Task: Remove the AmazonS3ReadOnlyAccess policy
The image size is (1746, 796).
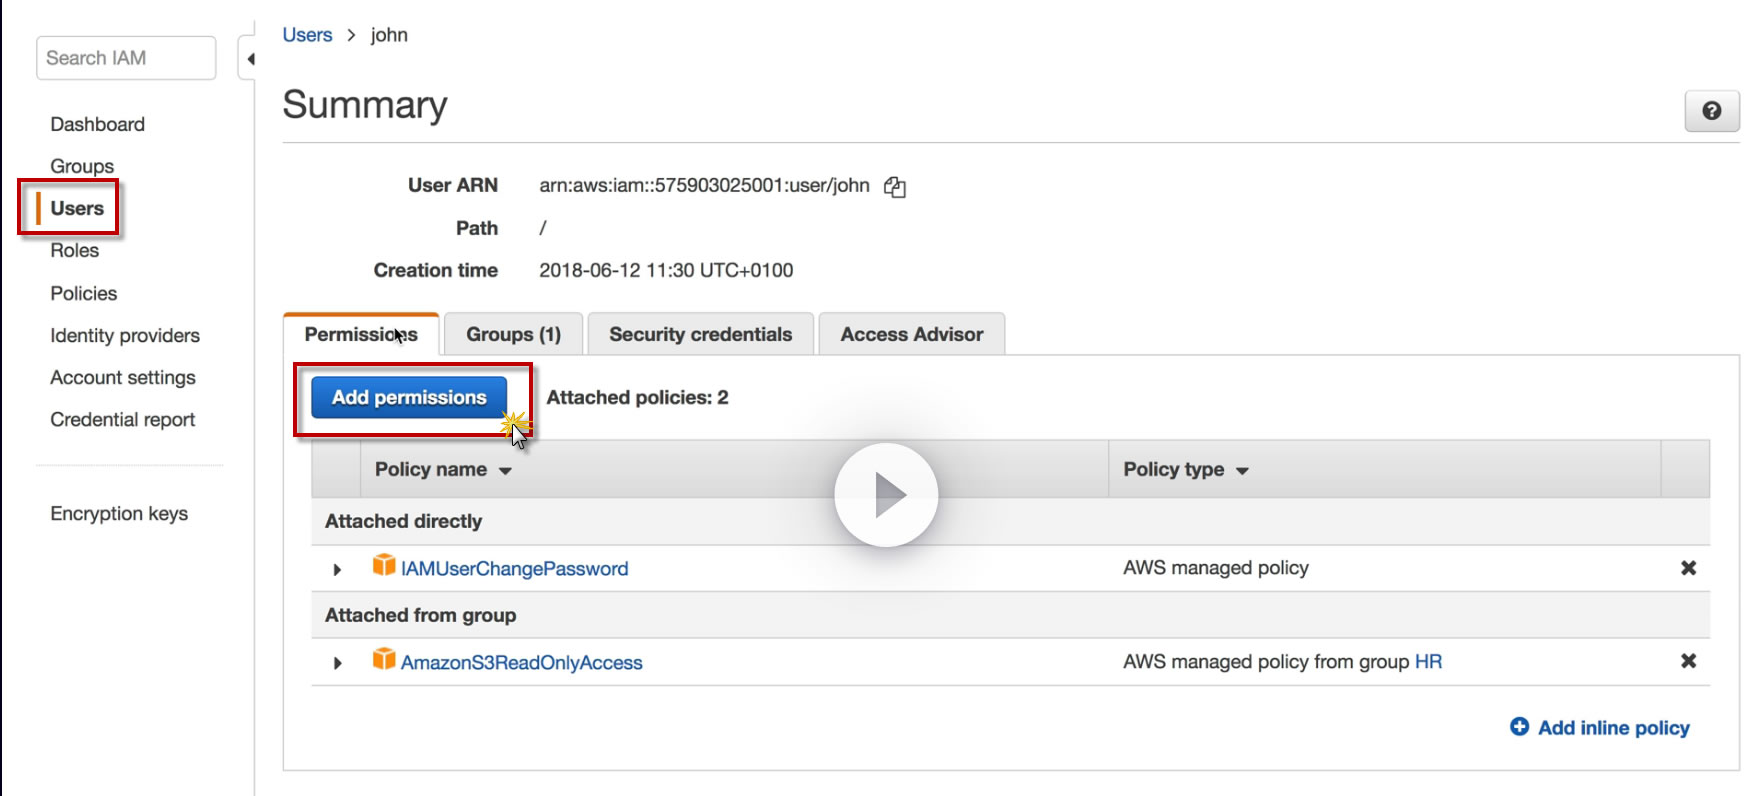Action: 1688,661
